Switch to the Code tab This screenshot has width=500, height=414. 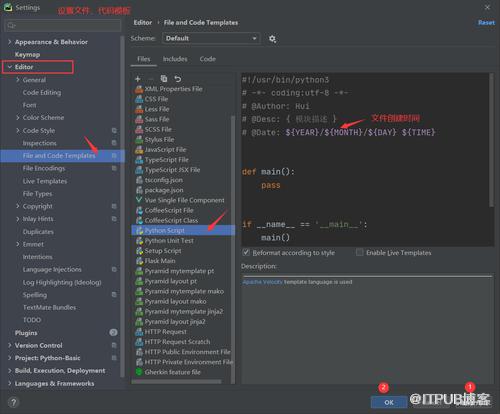208,59
